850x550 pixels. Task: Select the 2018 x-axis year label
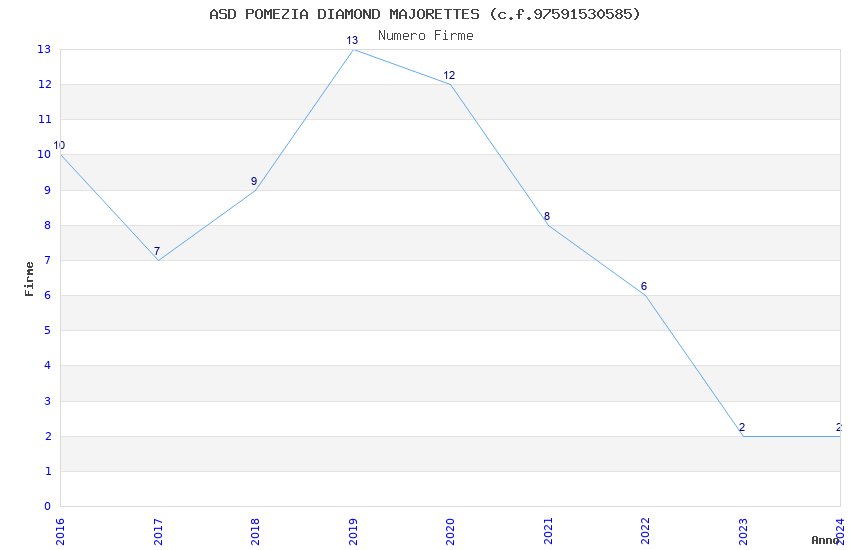pyautogui.click(x=255, y=532)
